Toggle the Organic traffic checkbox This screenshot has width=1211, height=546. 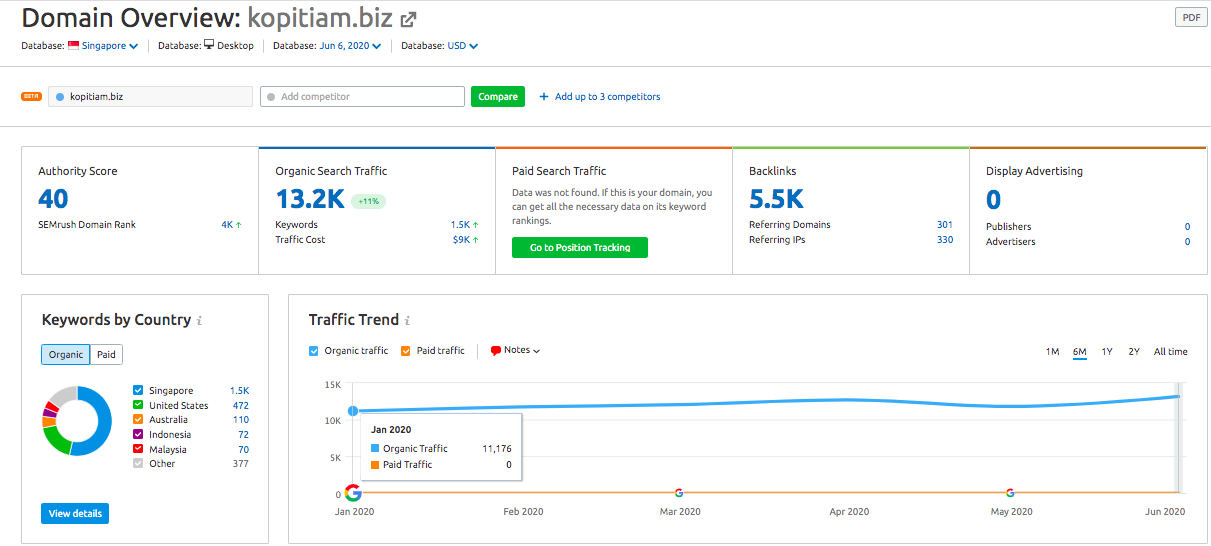(314, 351)
